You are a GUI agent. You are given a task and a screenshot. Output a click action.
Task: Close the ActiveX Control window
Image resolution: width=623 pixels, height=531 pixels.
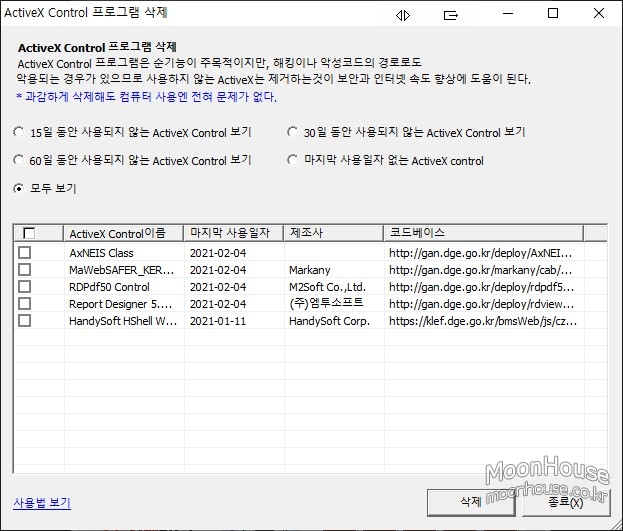tap(599, 13)
